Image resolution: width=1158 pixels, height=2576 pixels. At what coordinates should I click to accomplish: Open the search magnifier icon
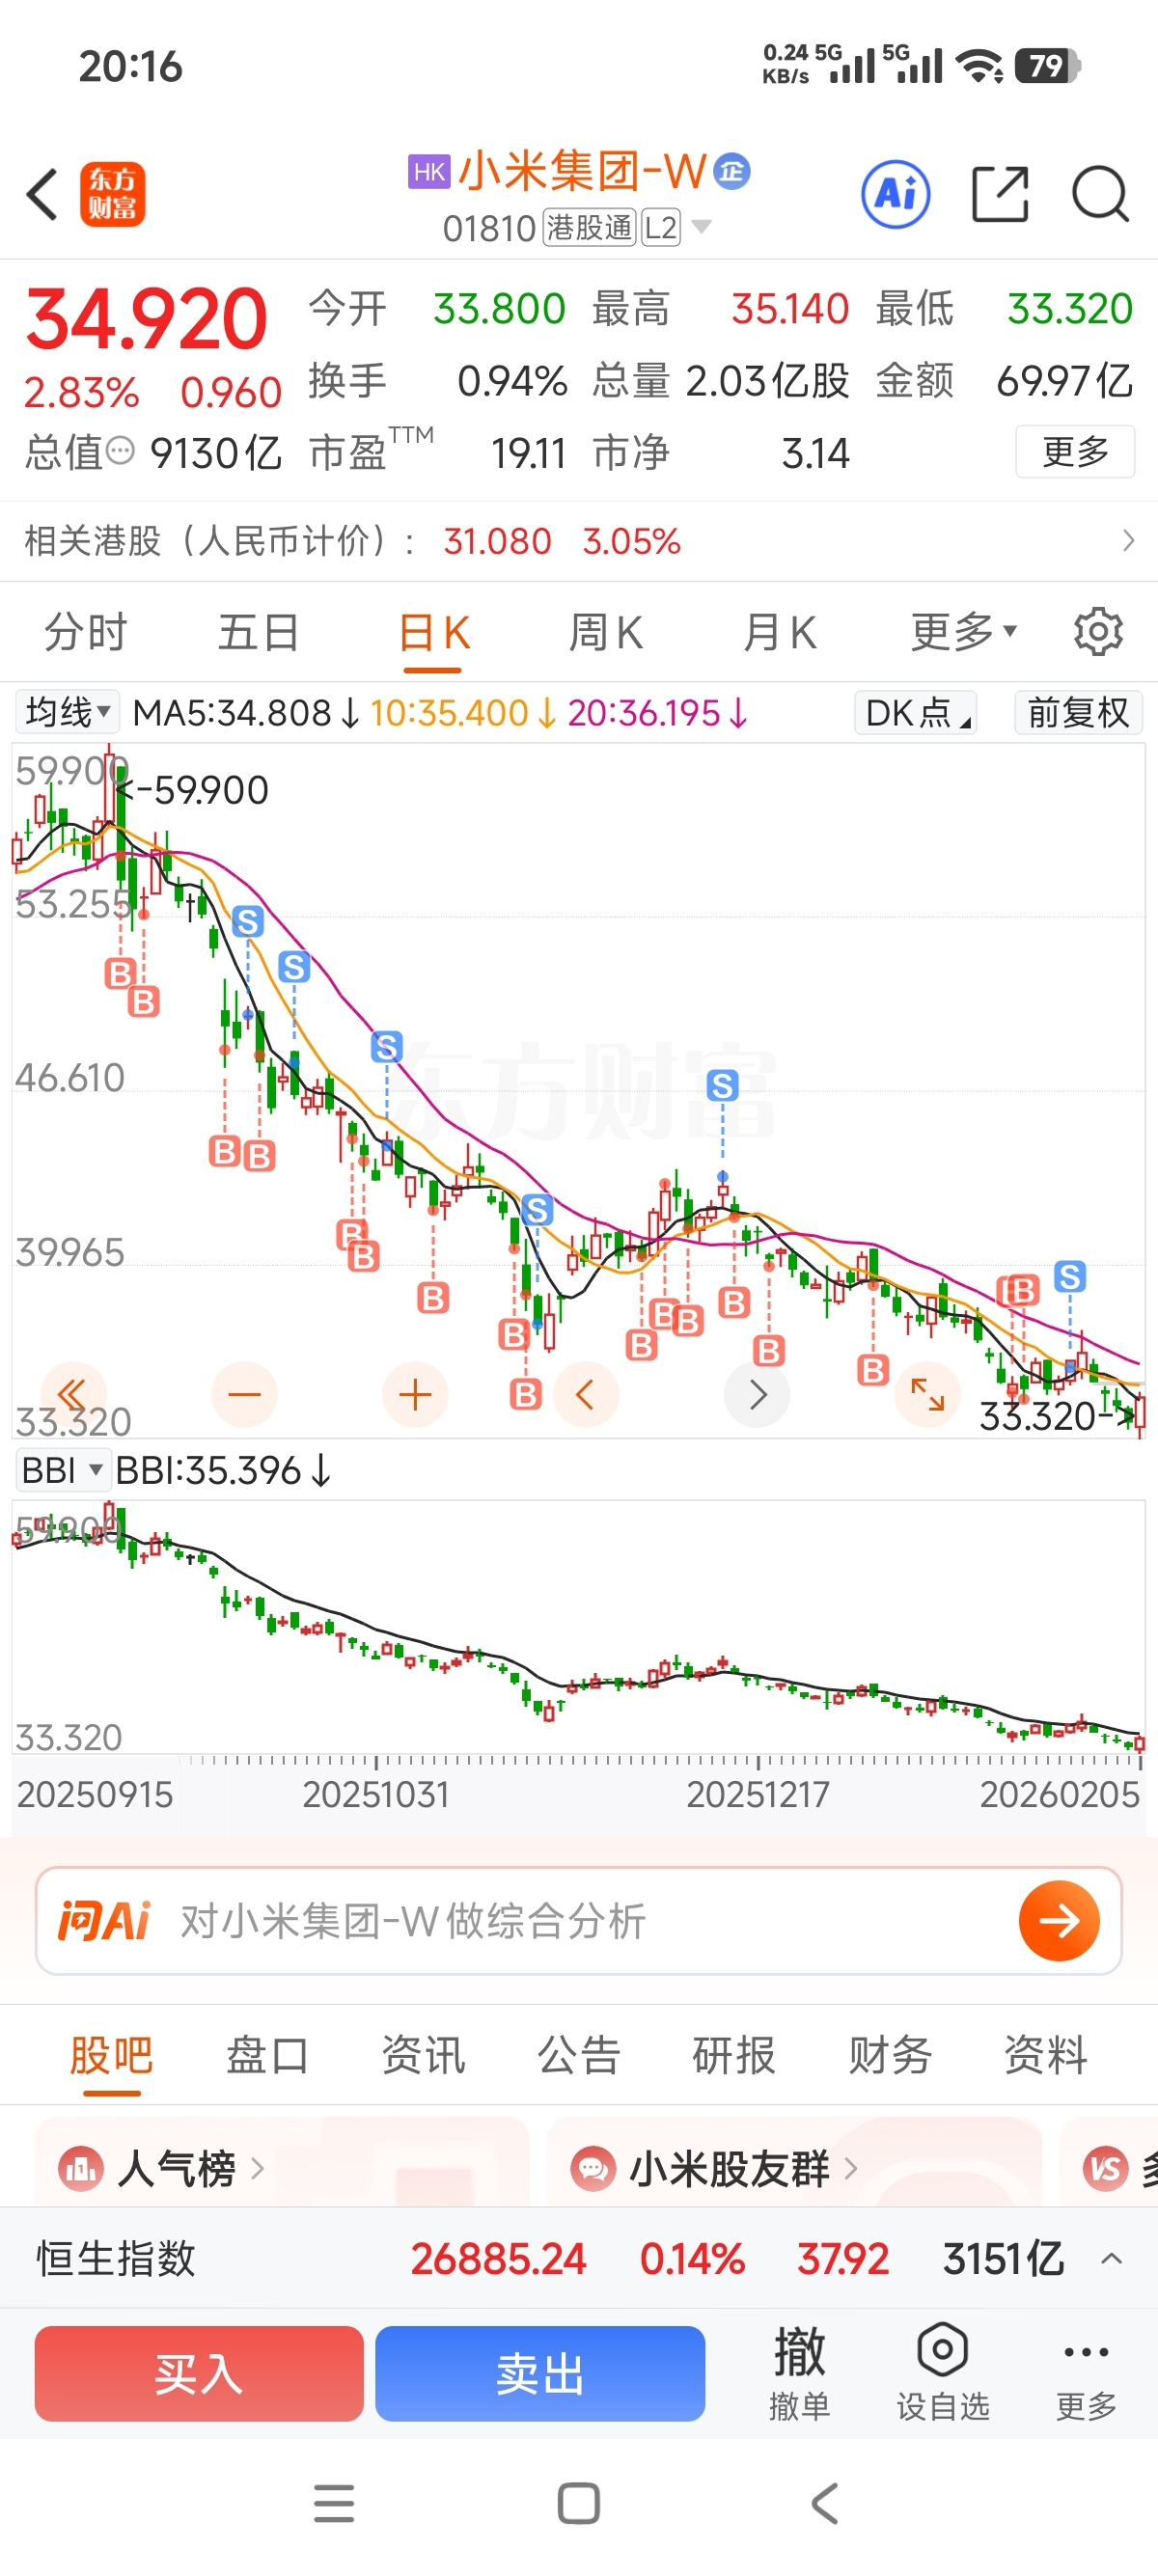[1100, 194]
